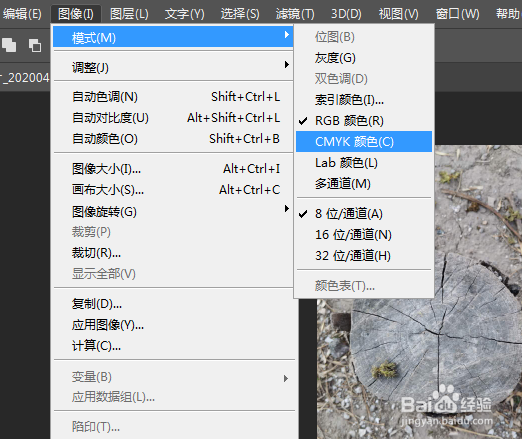This screenshot has height=439, width=522.
Task: Open 计算(C)... dialog
Action: click(173, 346)
